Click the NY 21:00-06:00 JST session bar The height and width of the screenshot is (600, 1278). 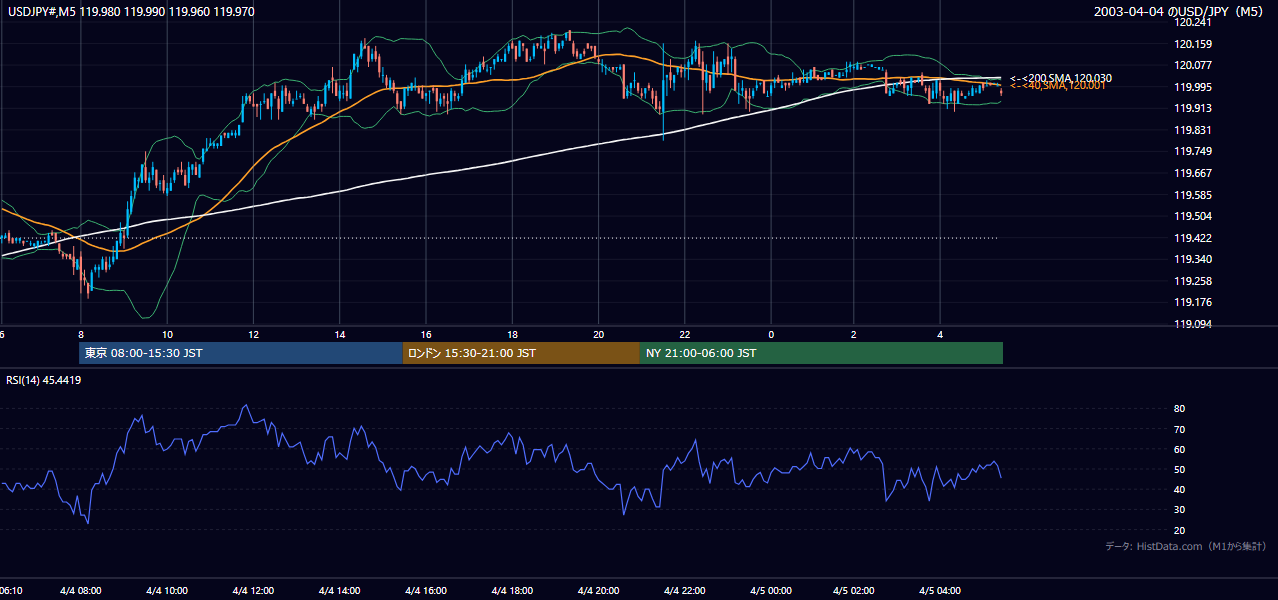click(821, 353)
